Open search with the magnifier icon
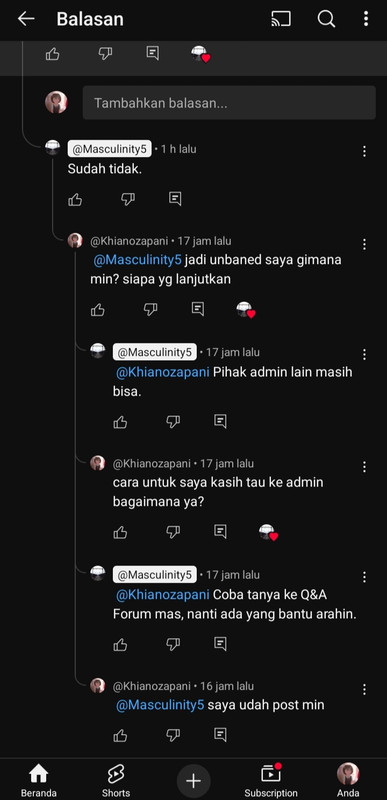This screenshot has width=387, height=800. click(x=326, y=19)
